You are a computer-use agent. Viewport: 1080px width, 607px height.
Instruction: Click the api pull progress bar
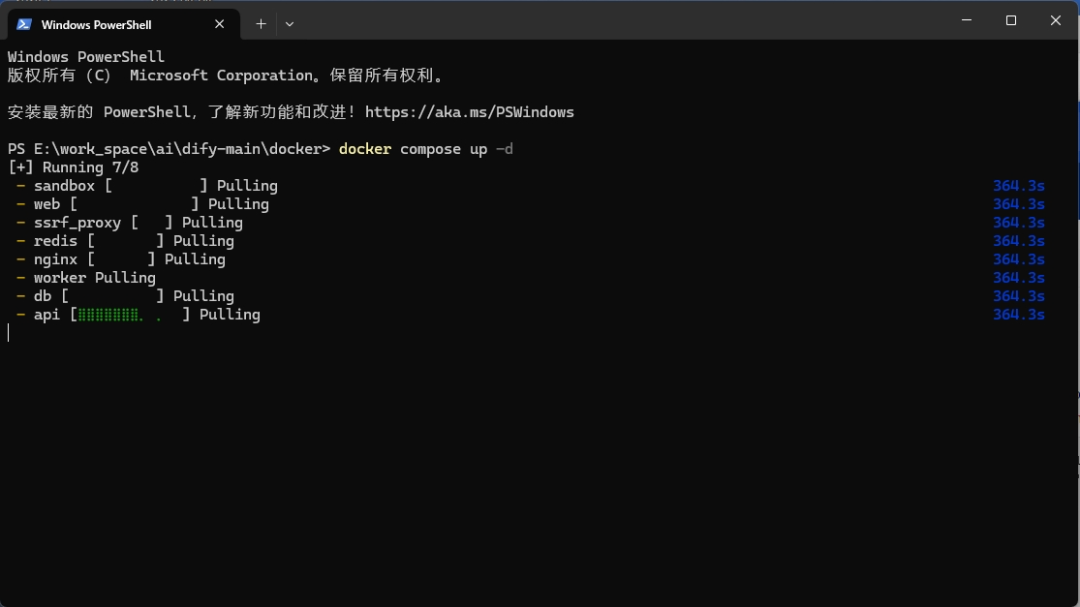130,315
